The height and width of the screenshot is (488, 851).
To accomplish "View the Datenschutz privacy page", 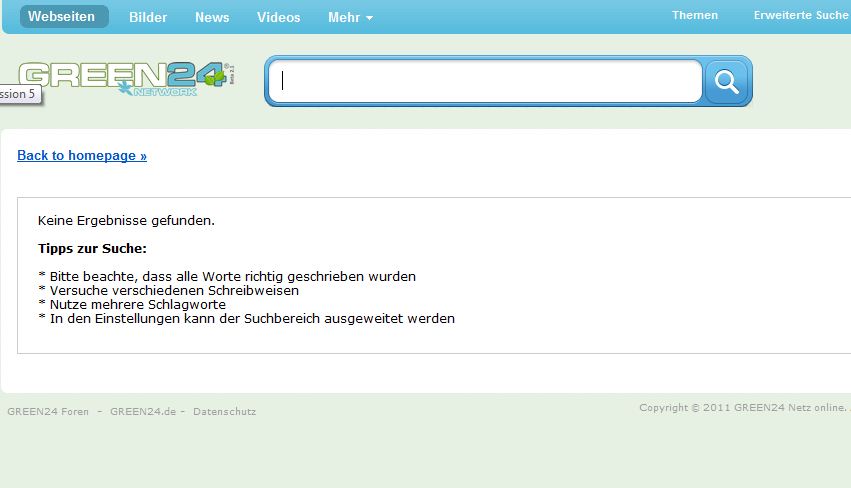I will 224,411.
